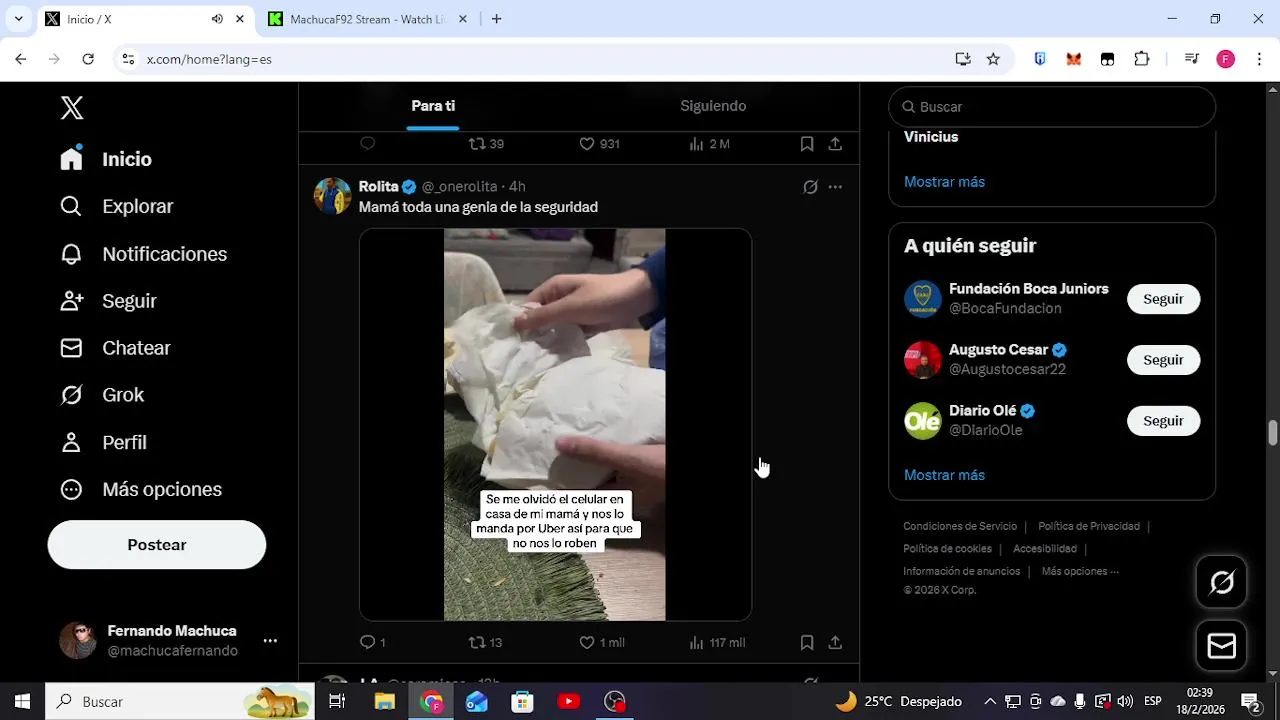Screen dimensions: 1280x720
Task: Repost Rolita's post with 13 reposts
Action: tap(485, 642)
